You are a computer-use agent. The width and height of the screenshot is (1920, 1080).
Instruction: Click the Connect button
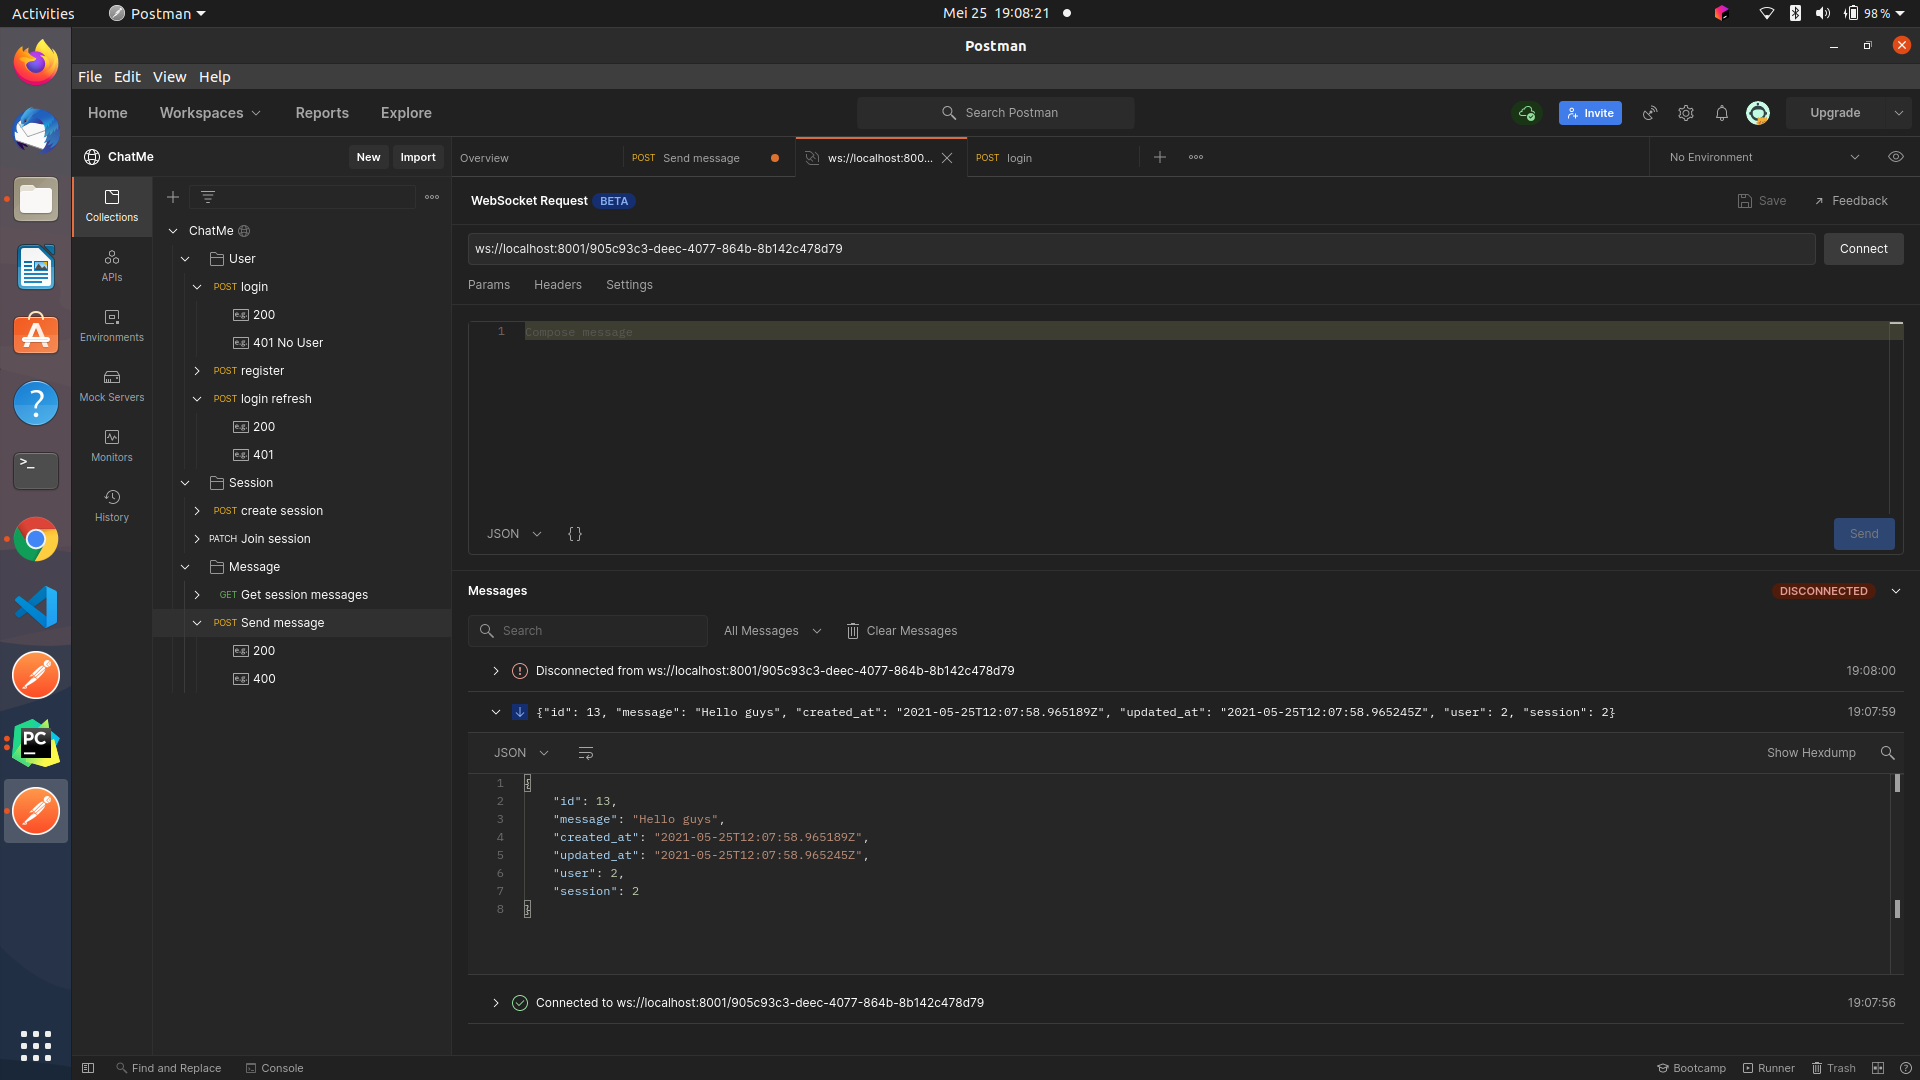pyautogui.click(x=1864, y=249)
